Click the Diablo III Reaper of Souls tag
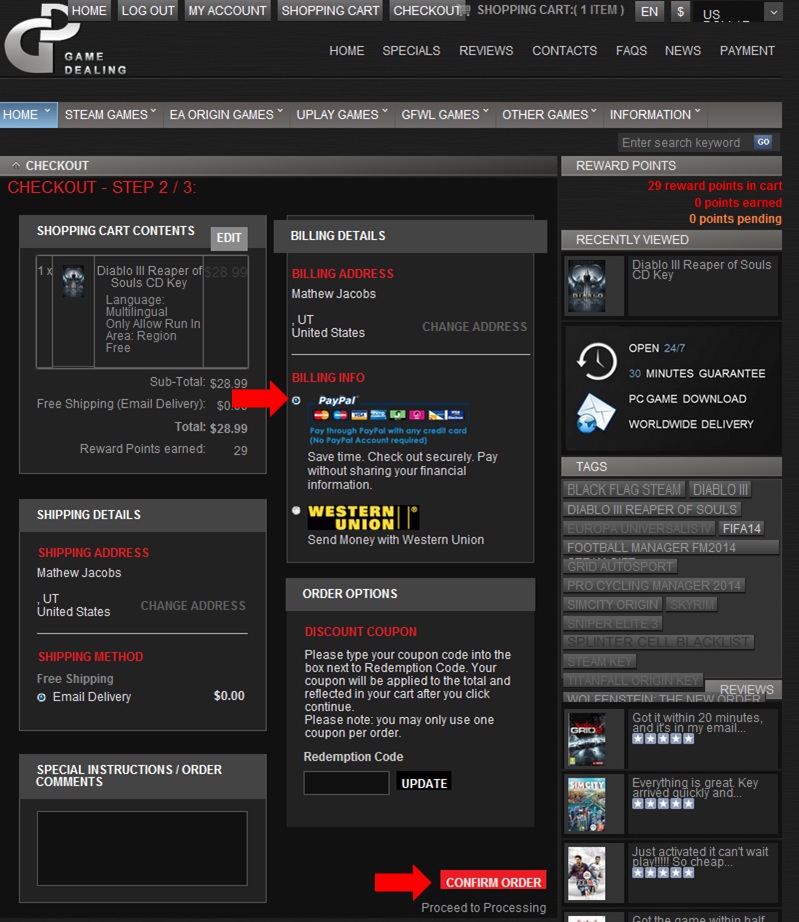 click(651, 509)
